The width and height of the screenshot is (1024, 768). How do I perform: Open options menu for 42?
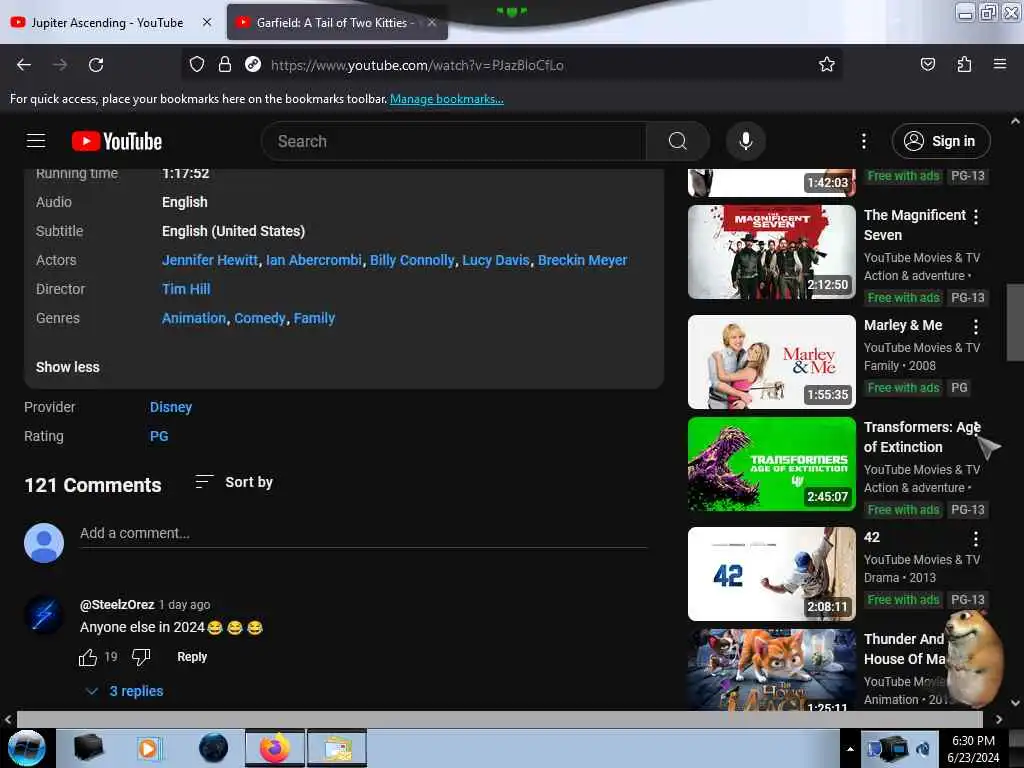point(976,539)
